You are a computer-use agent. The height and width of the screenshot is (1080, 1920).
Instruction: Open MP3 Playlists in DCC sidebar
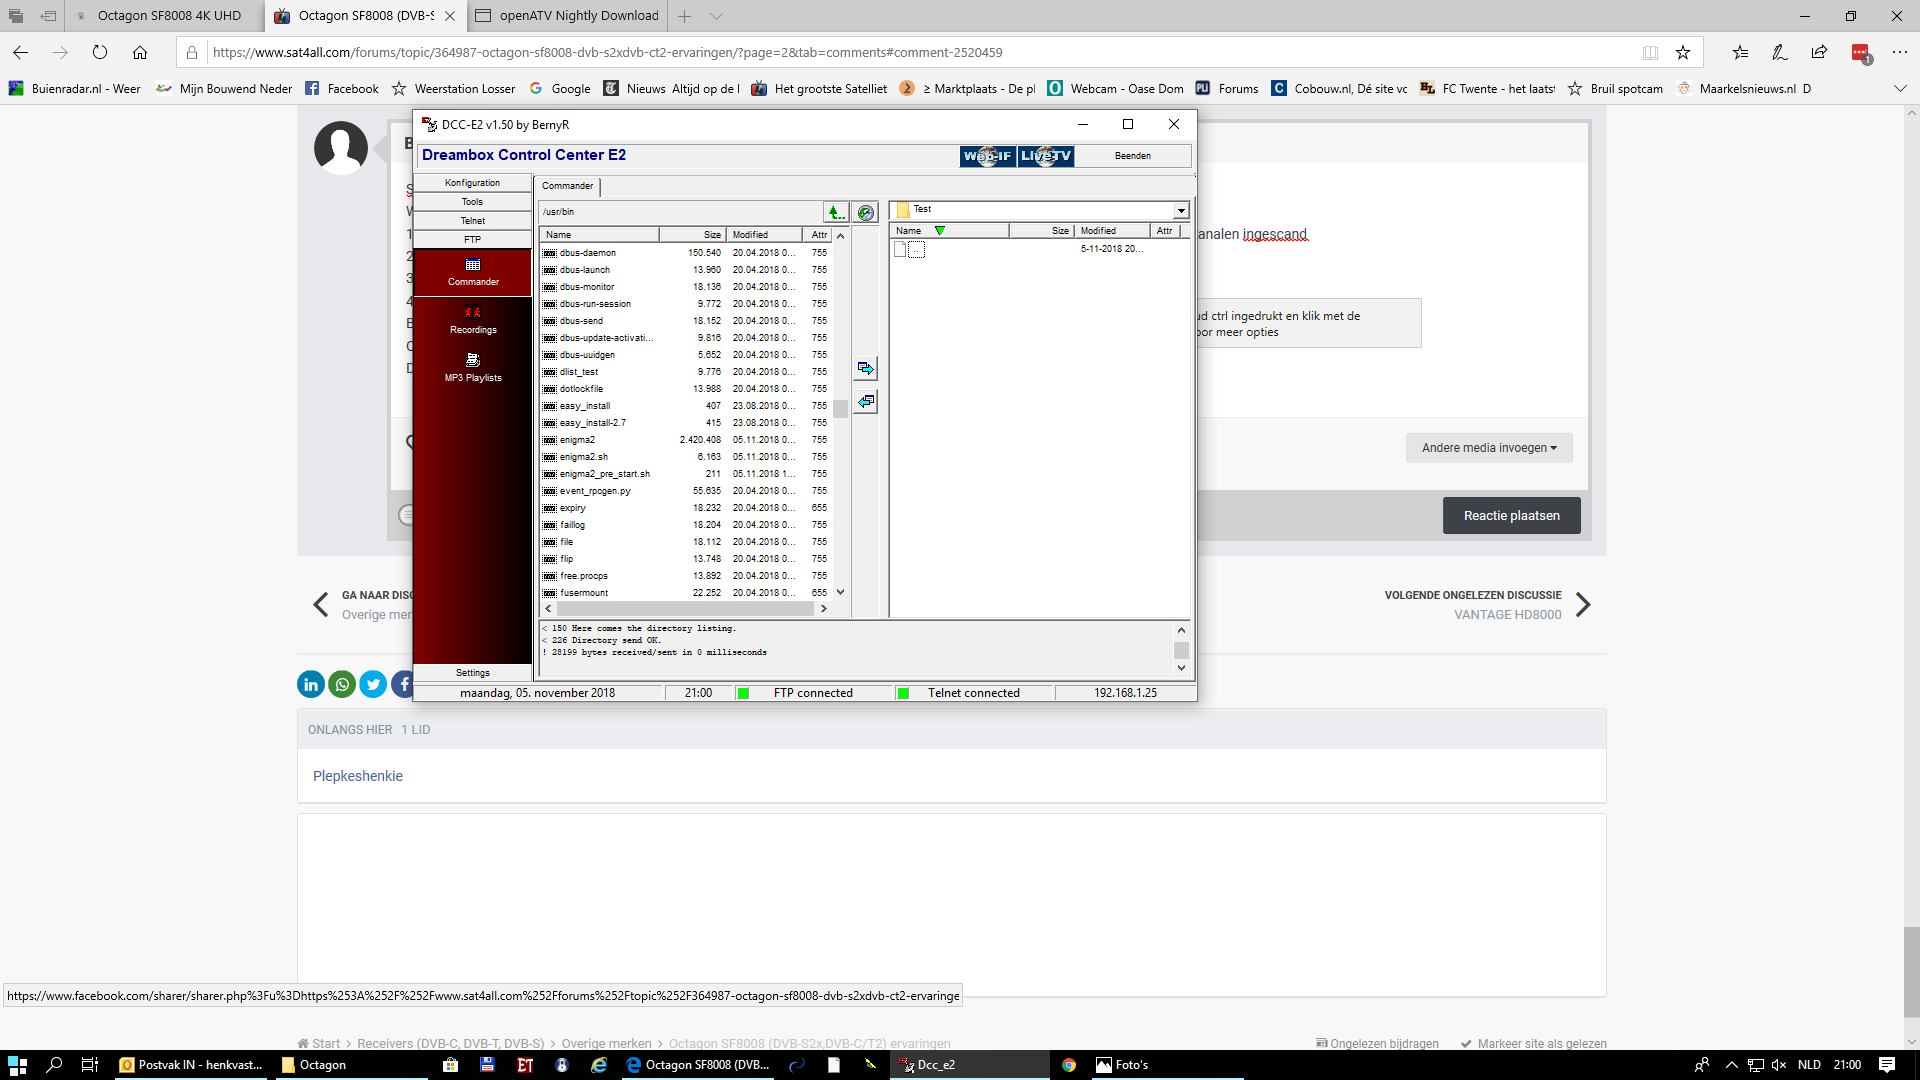(472, 367)
